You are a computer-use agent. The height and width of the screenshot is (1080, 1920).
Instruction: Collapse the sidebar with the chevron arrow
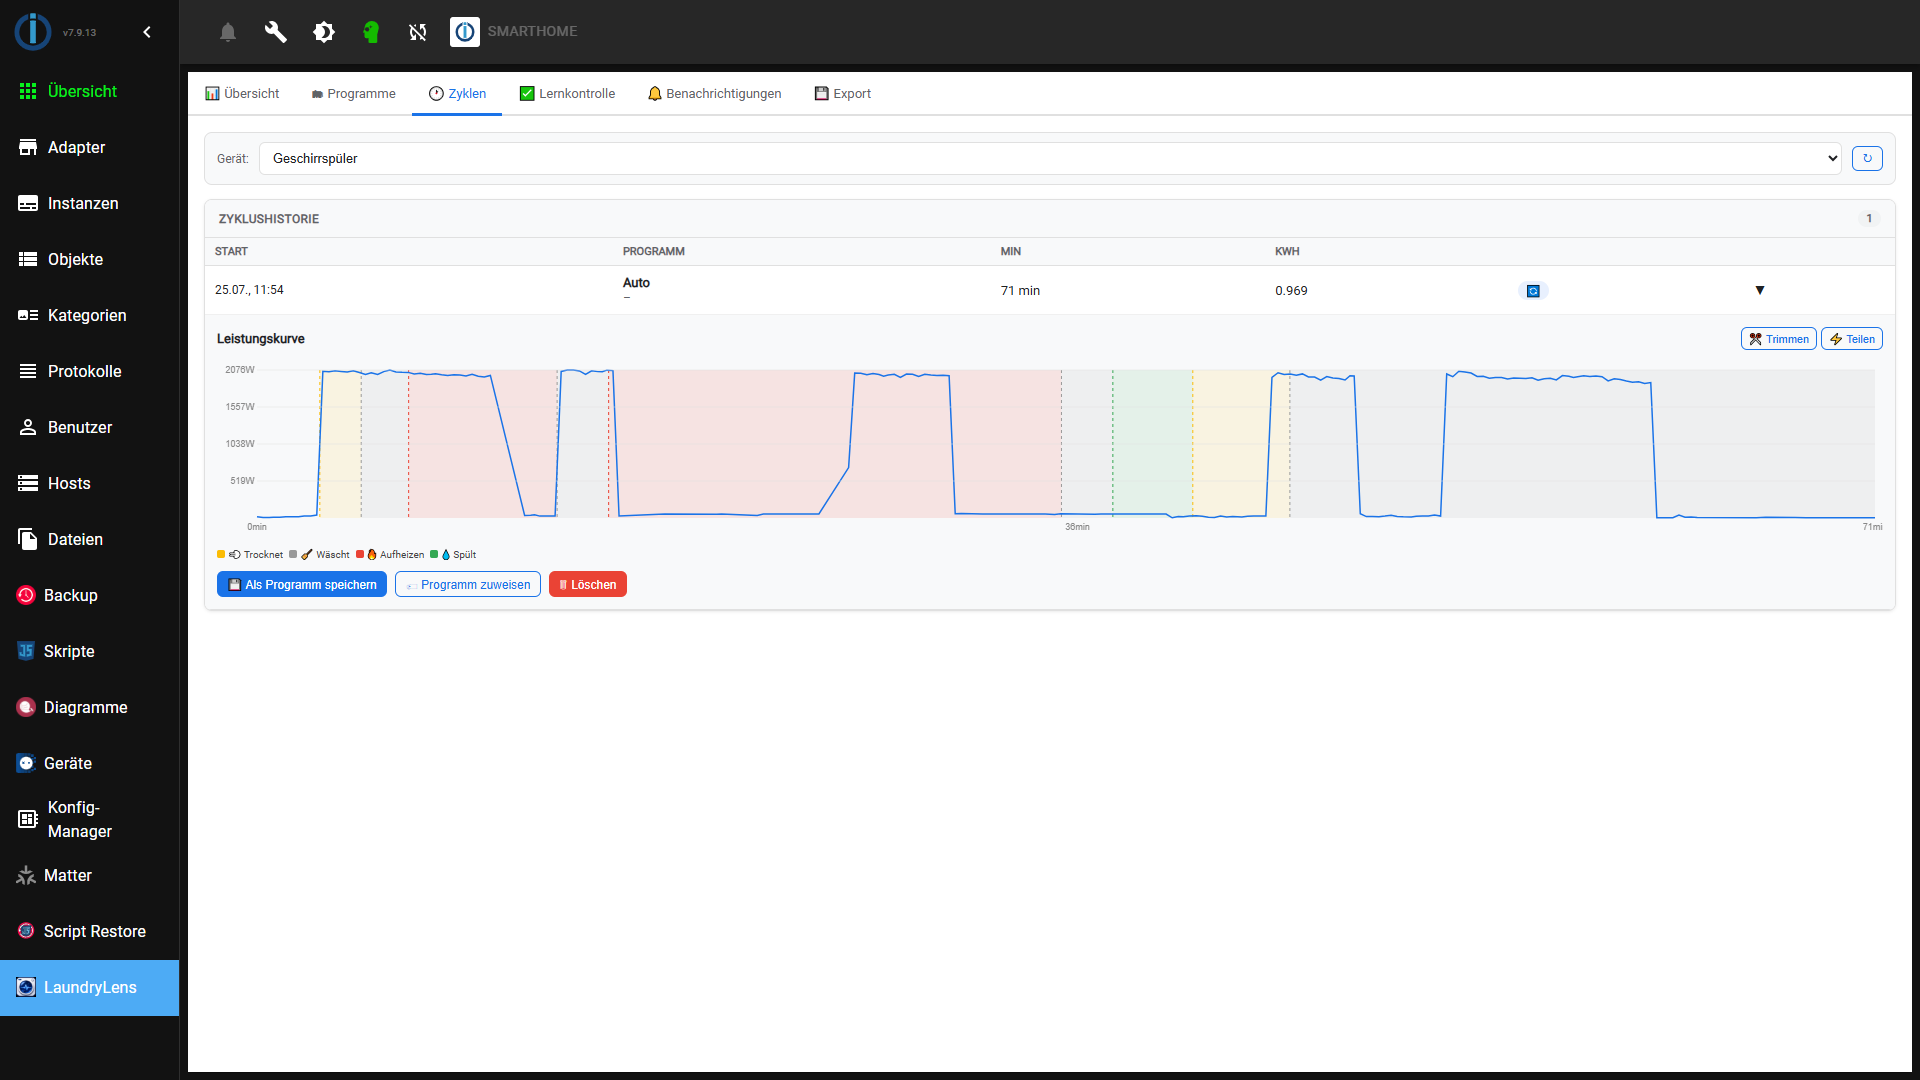(x=147, y=32)
